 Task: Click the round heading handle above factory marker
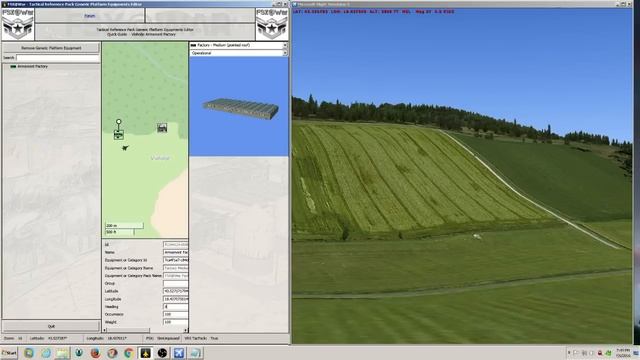(118, 122)
